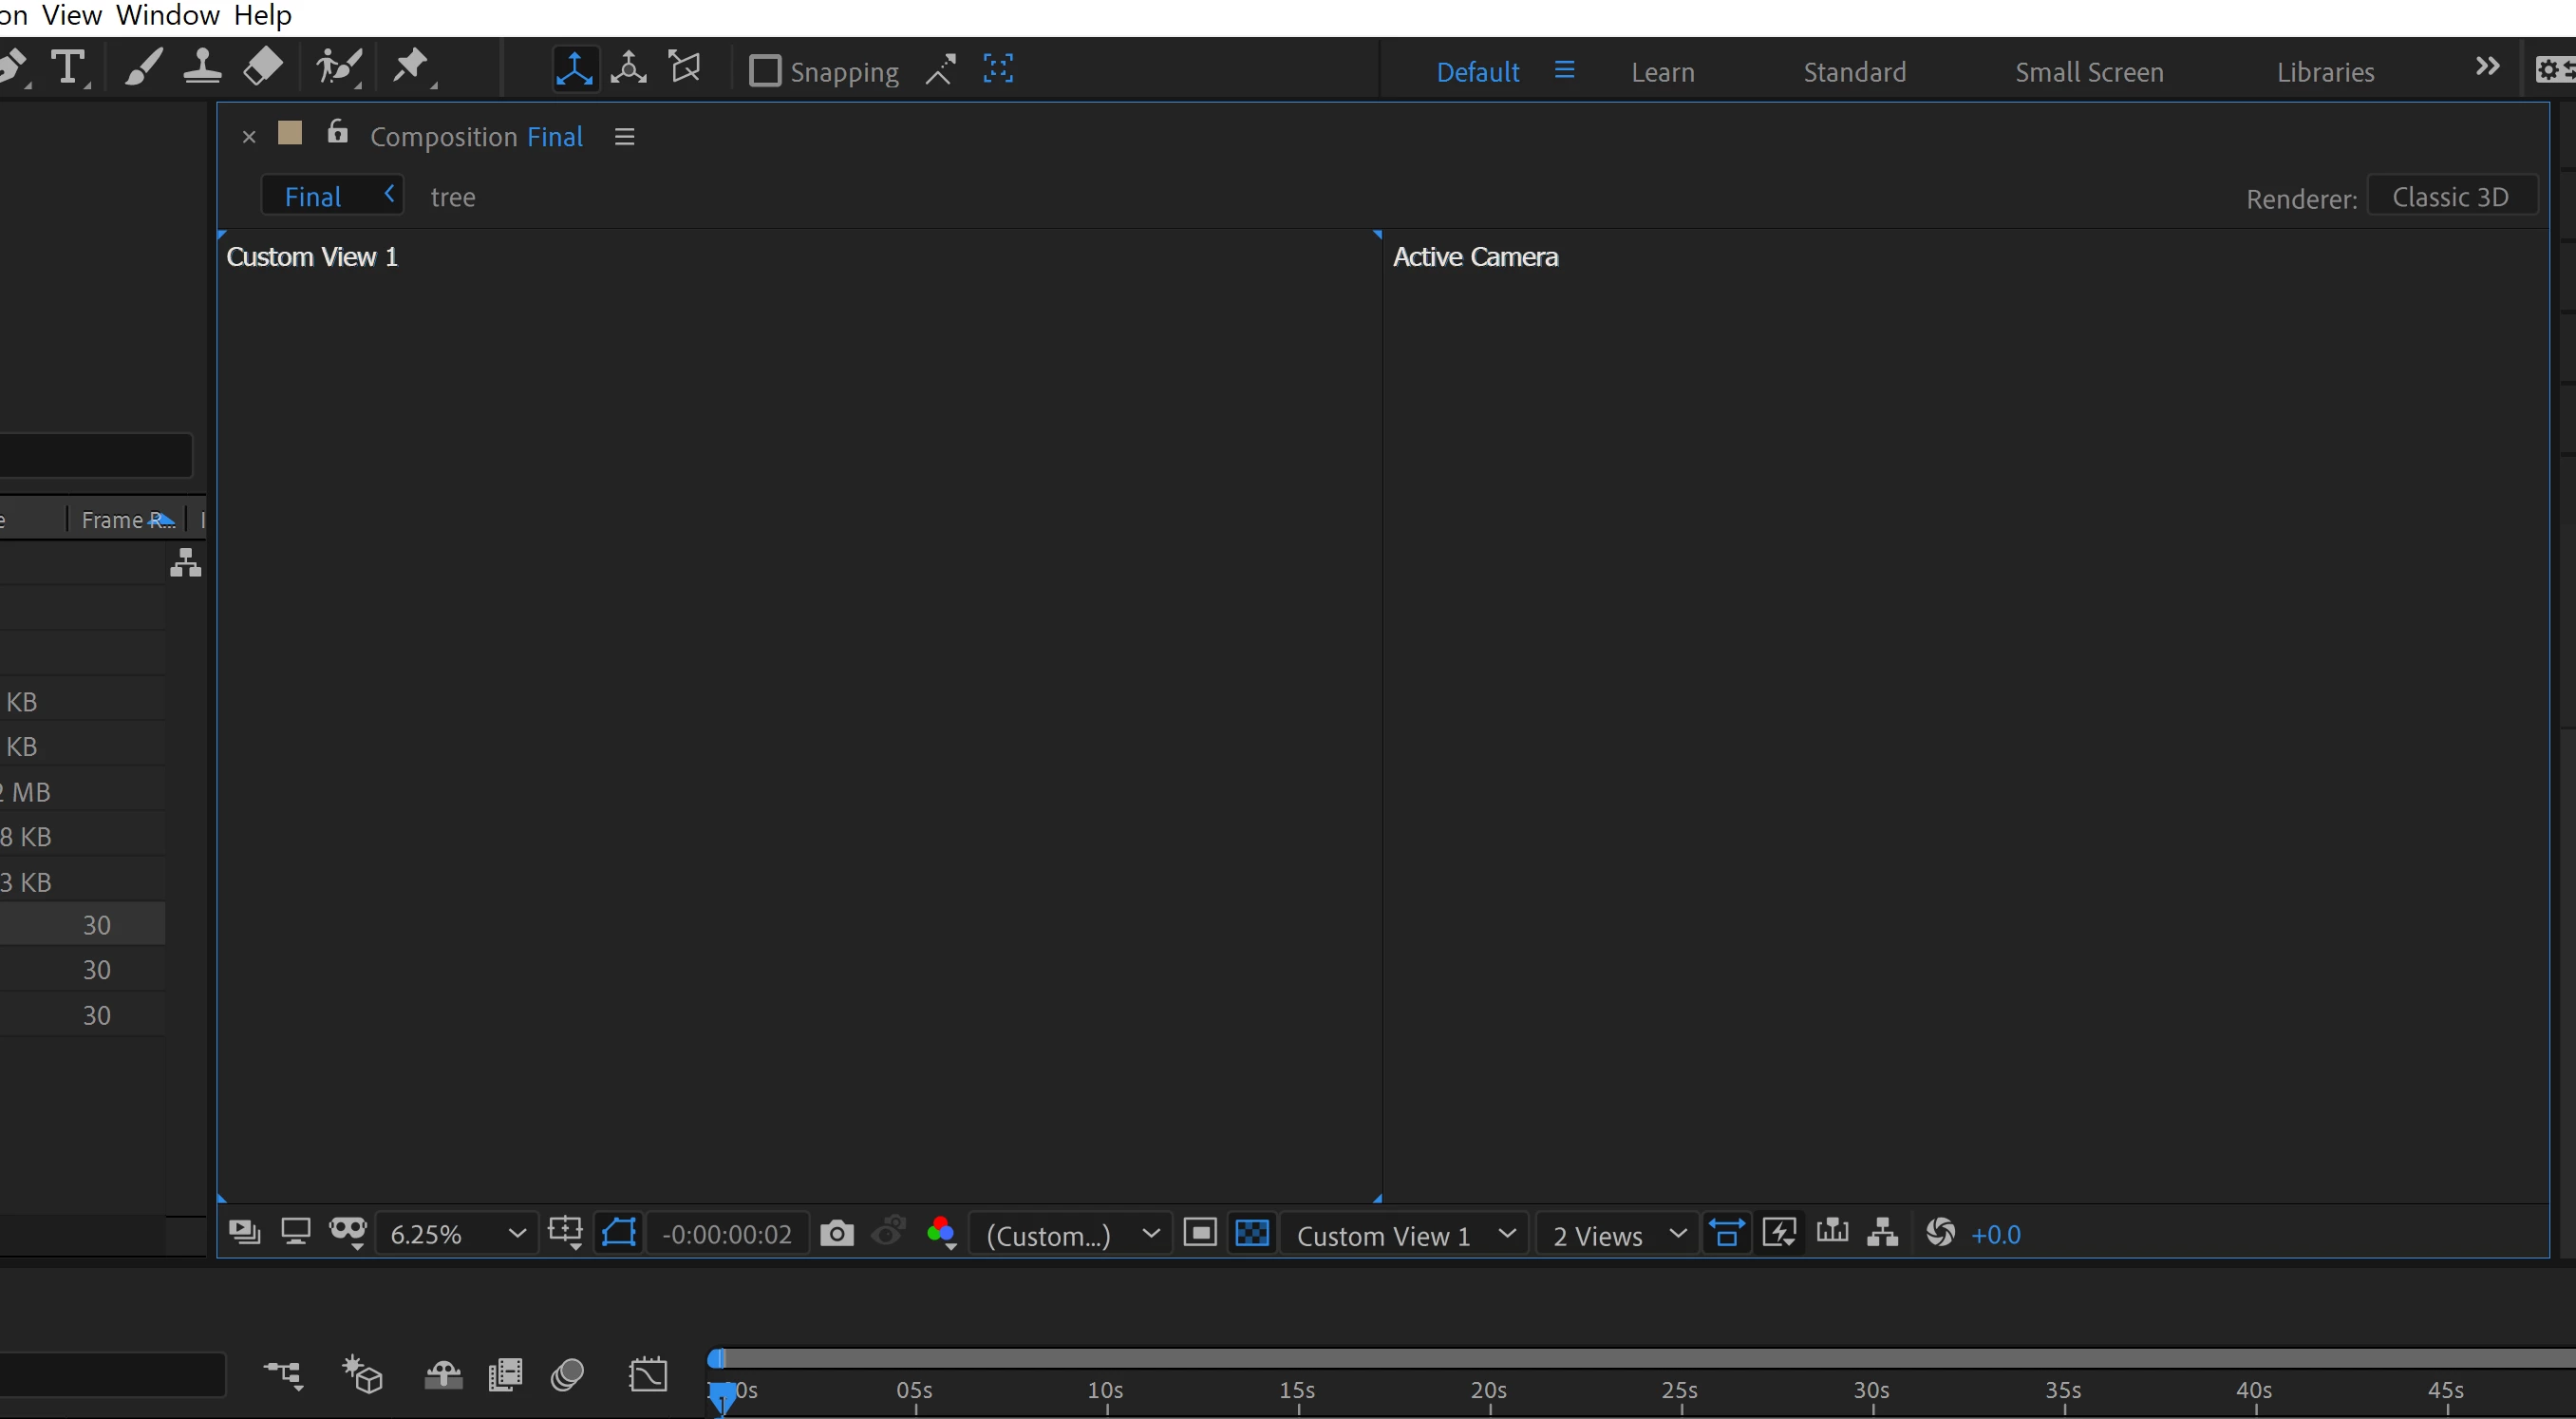Click the Classic 3D renderer button
Image resolution: width=2576 pixels, height=1419 pixels.
click(x=2450, y=197)
